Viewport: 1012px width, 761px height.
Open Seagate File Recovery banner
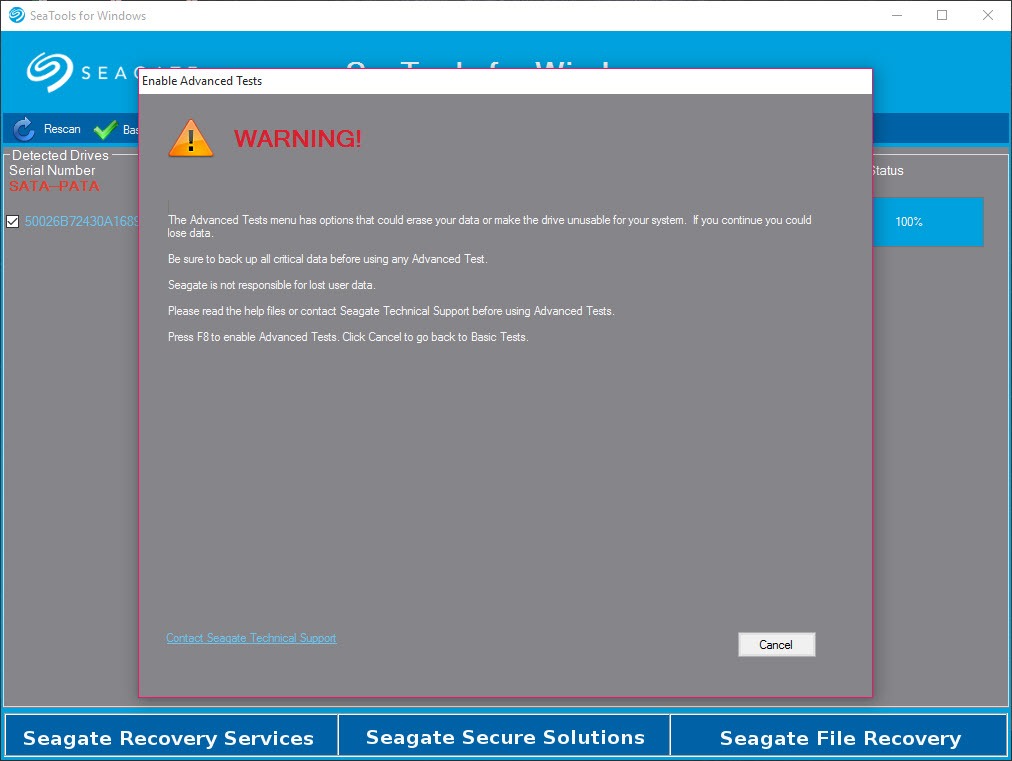click(x=840, y=737)
